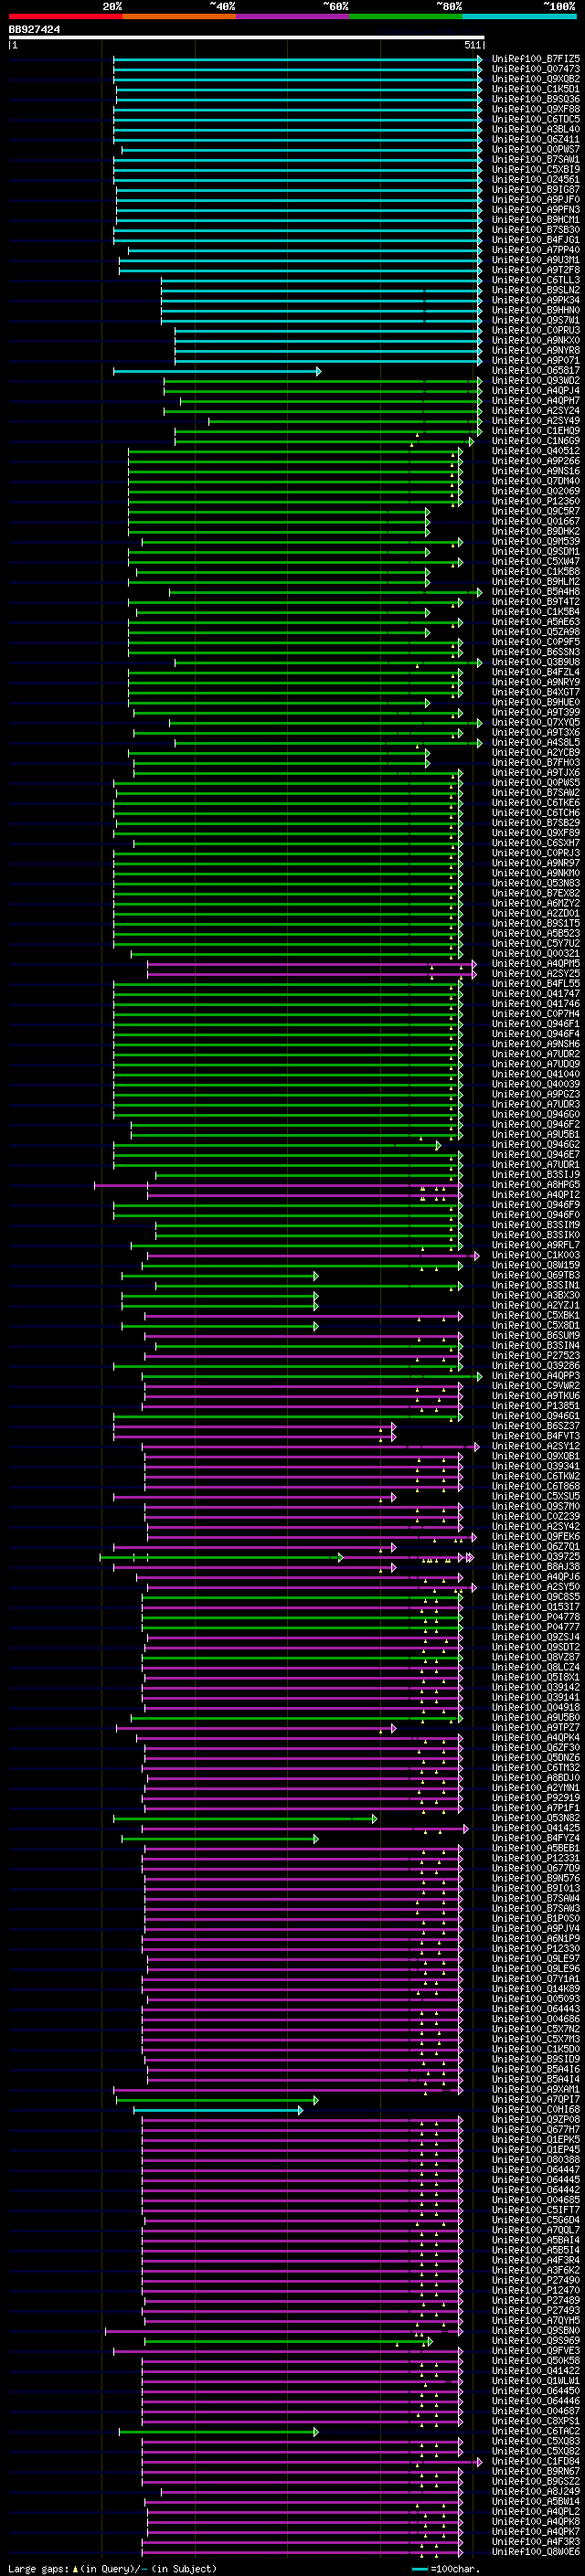
Task: Select hit label UniRef100_A4QPH7
Action: [x=536, y=401]
